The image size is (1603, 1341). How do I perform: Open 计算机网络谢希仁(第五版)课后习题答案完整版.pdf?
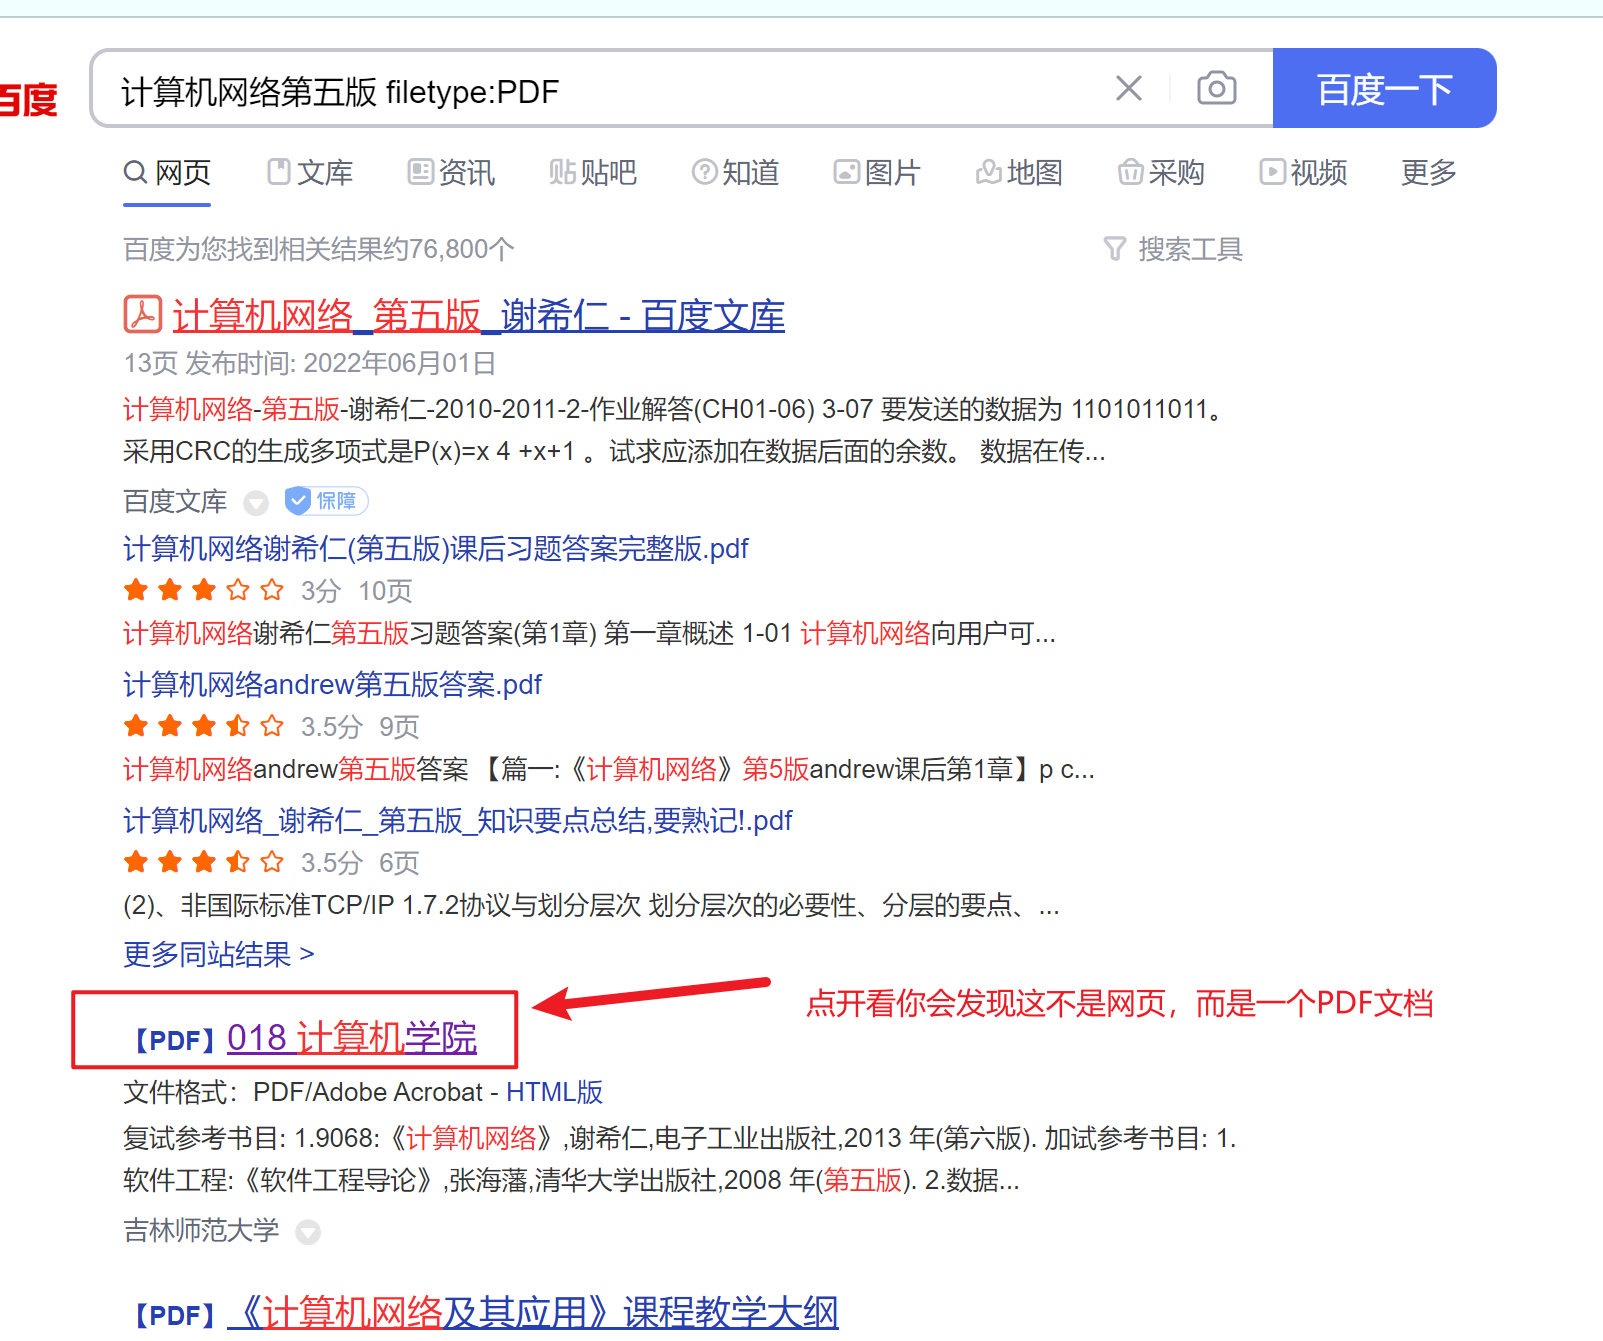click(x=435, y=549)
